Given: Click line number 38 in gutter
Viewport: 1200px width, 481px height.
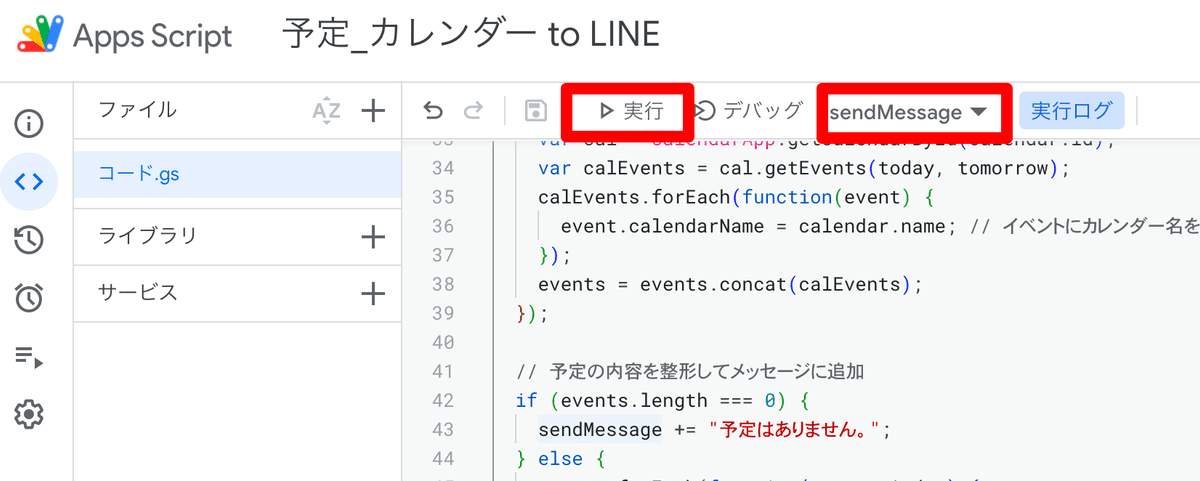Looking at the screenshot, I should [442, 284].
